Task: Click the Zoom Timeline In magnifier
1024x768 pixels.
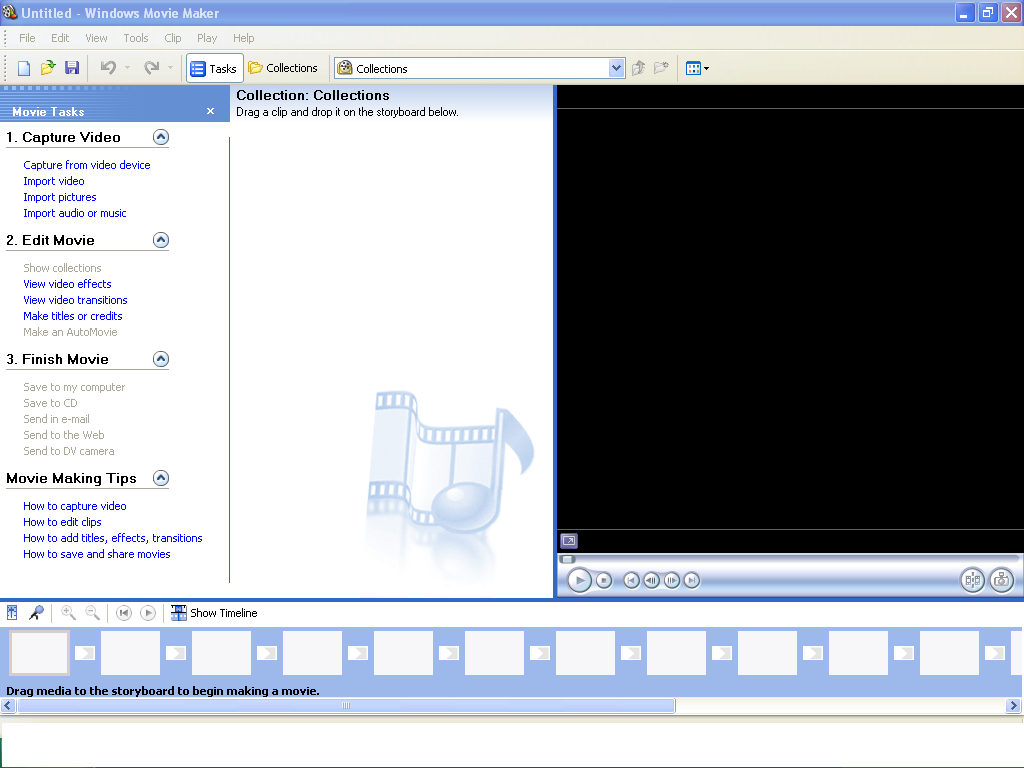Action: 68,613
